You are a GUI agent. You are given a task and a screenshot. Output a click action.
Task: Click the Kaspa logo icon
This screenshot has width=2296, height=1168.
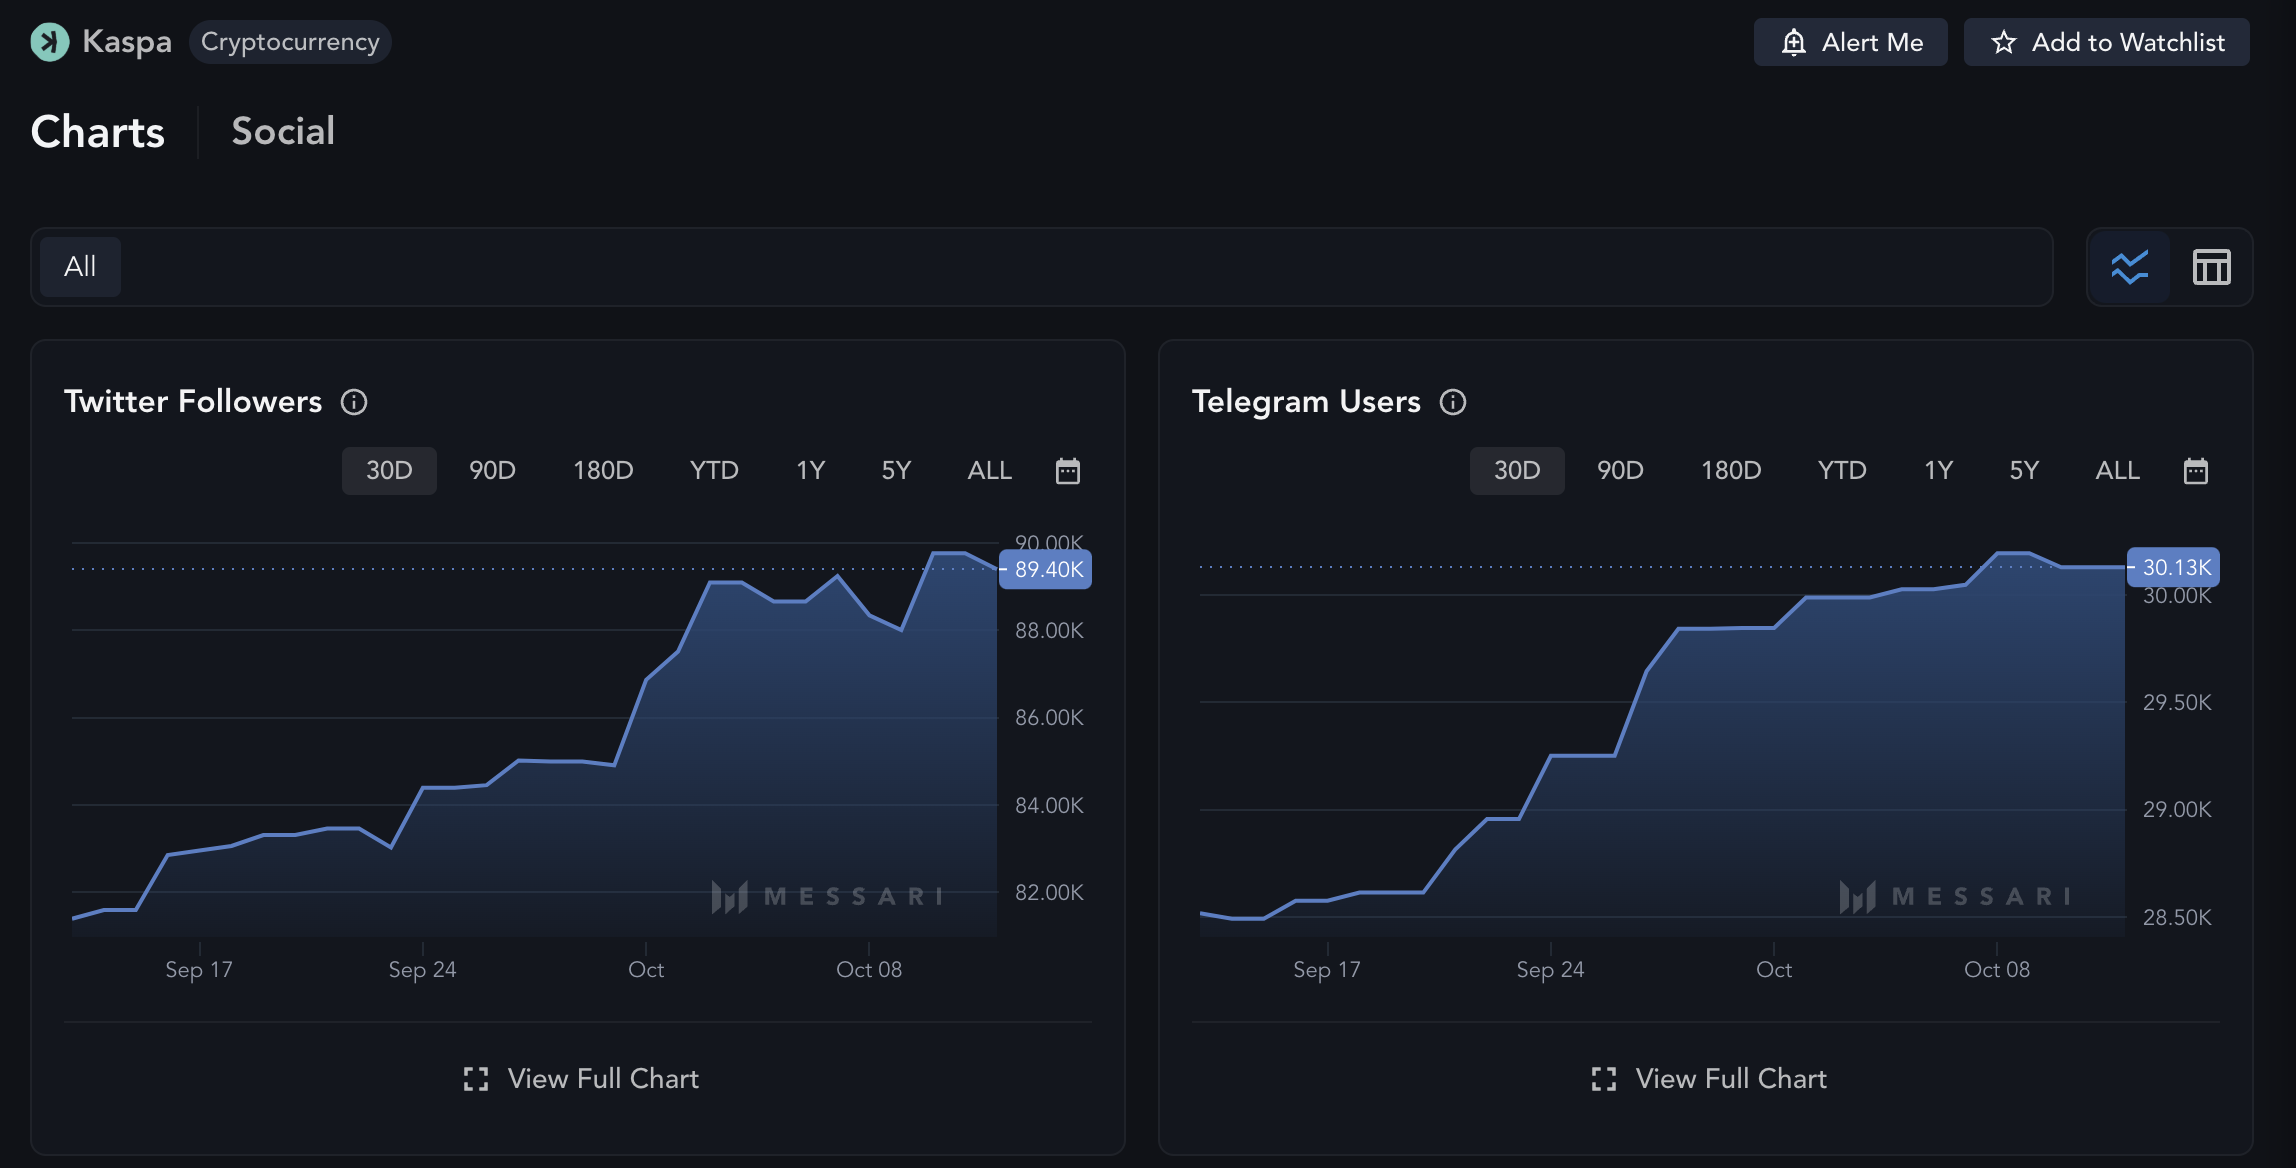coord(49,42)
